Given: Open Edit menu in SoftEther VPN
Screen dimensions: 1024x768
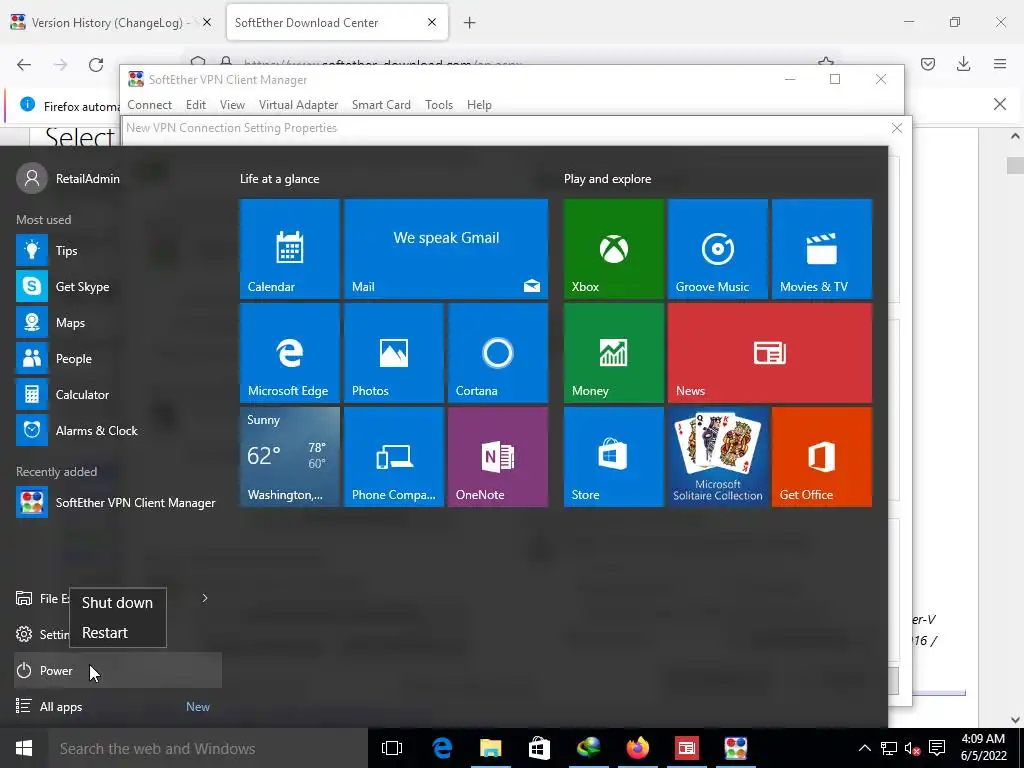Looking at the screenshot, I should 195,104.
